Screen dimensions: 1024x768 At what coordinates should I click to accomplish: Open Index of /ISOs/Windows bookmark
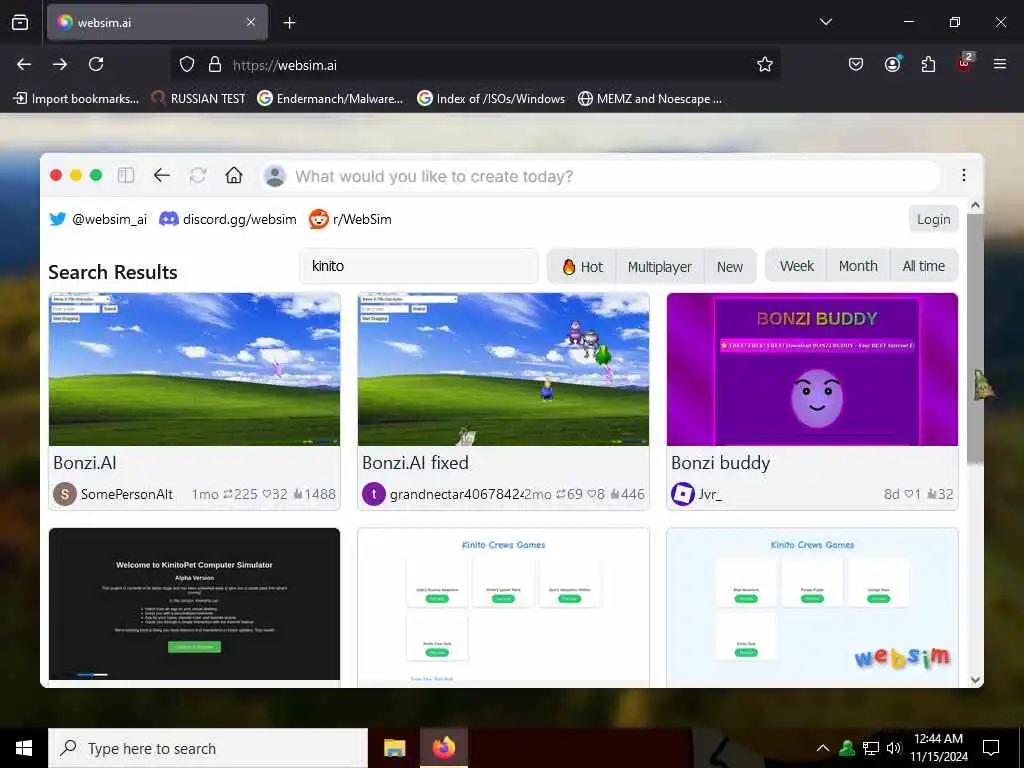[x=491, y=99]
